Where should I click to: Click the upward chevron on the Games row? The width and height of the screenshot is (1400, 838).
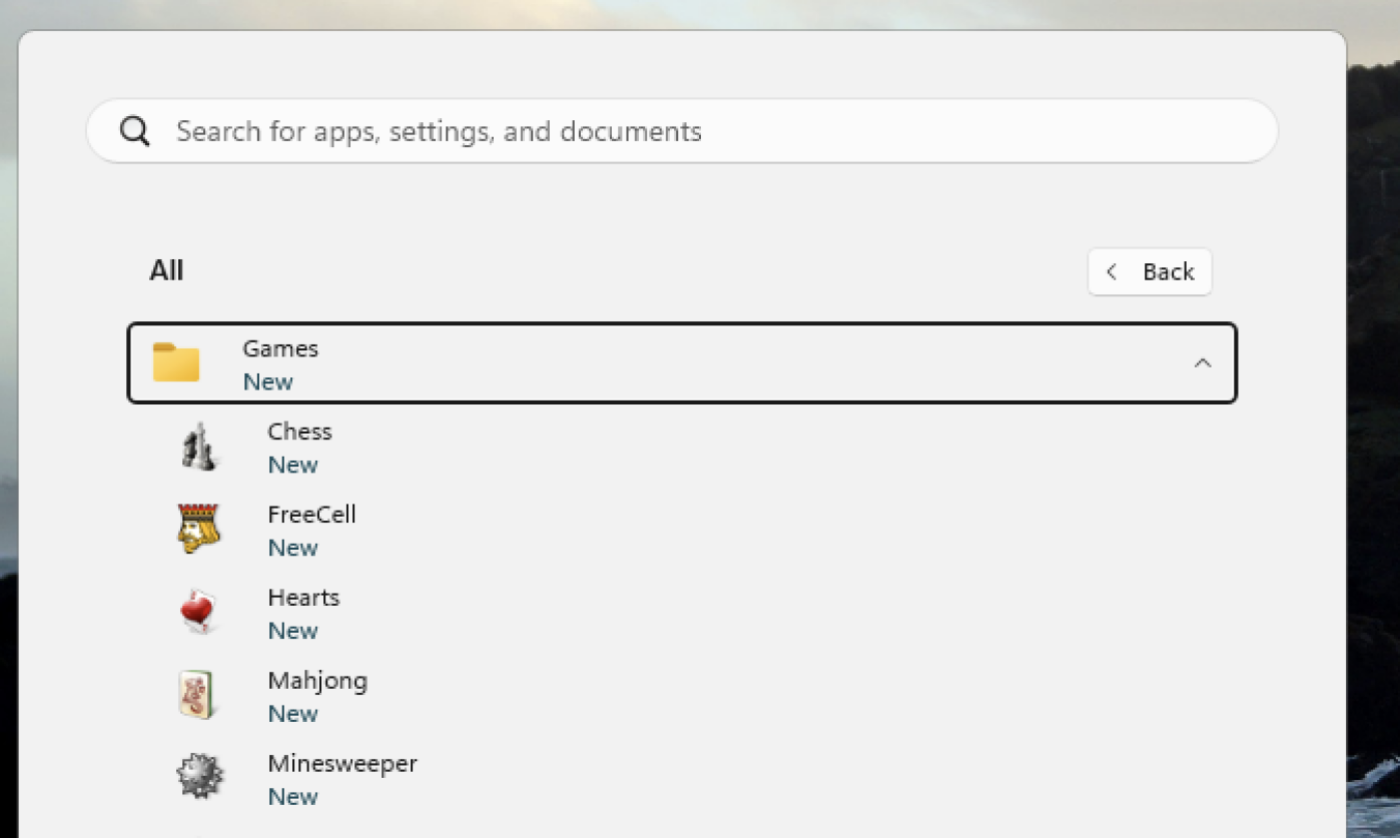[1203, 364]
